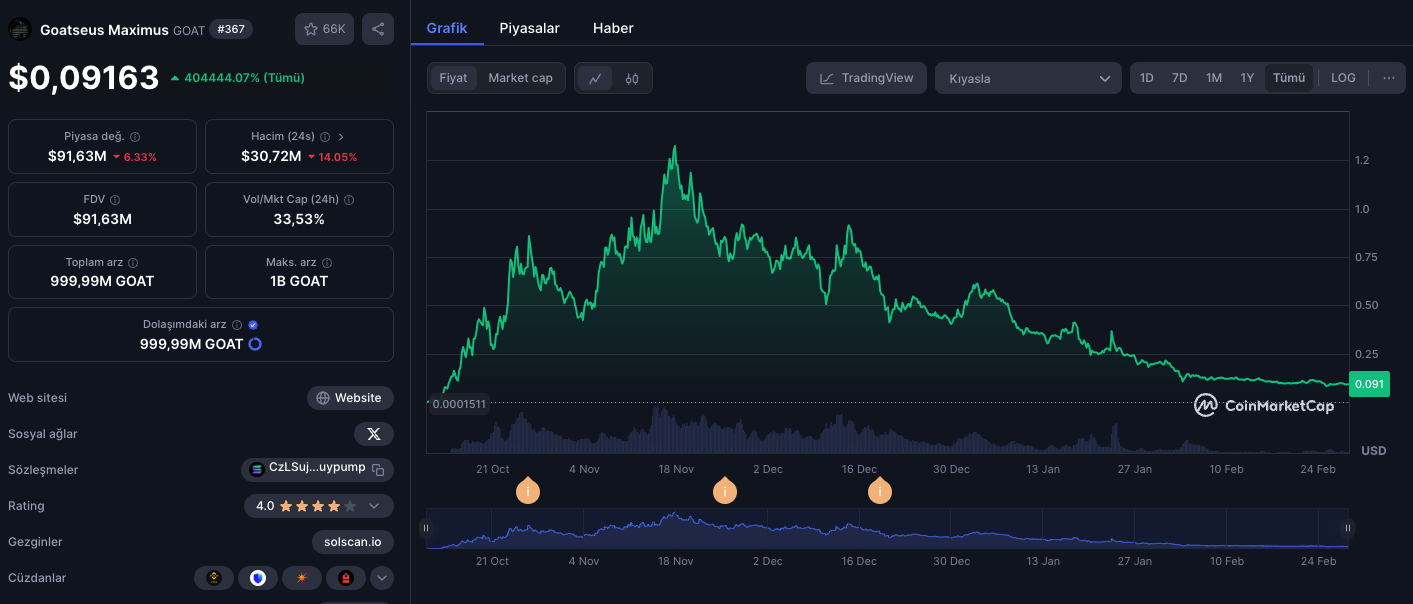Click the Binance wallet icon
The height and width of the screenshot is (604, 1413).
point(214,578)
